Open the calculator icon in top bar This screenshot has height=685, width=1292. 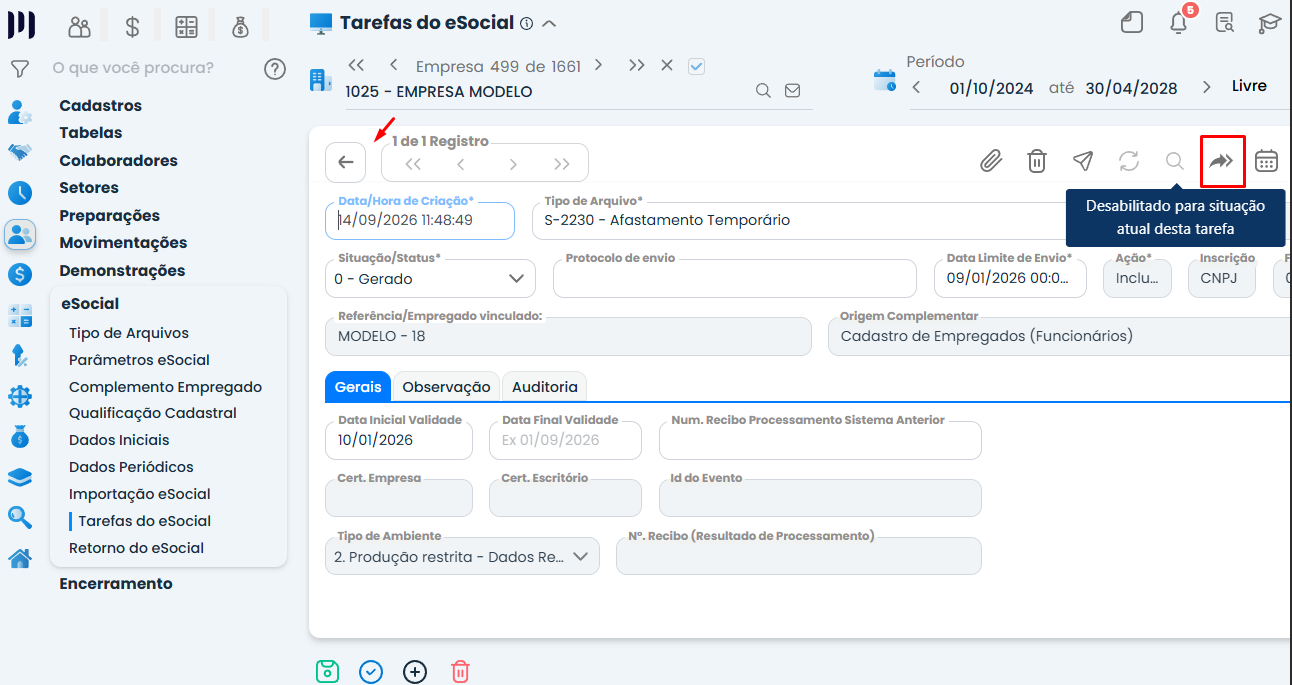pos(186,27)
